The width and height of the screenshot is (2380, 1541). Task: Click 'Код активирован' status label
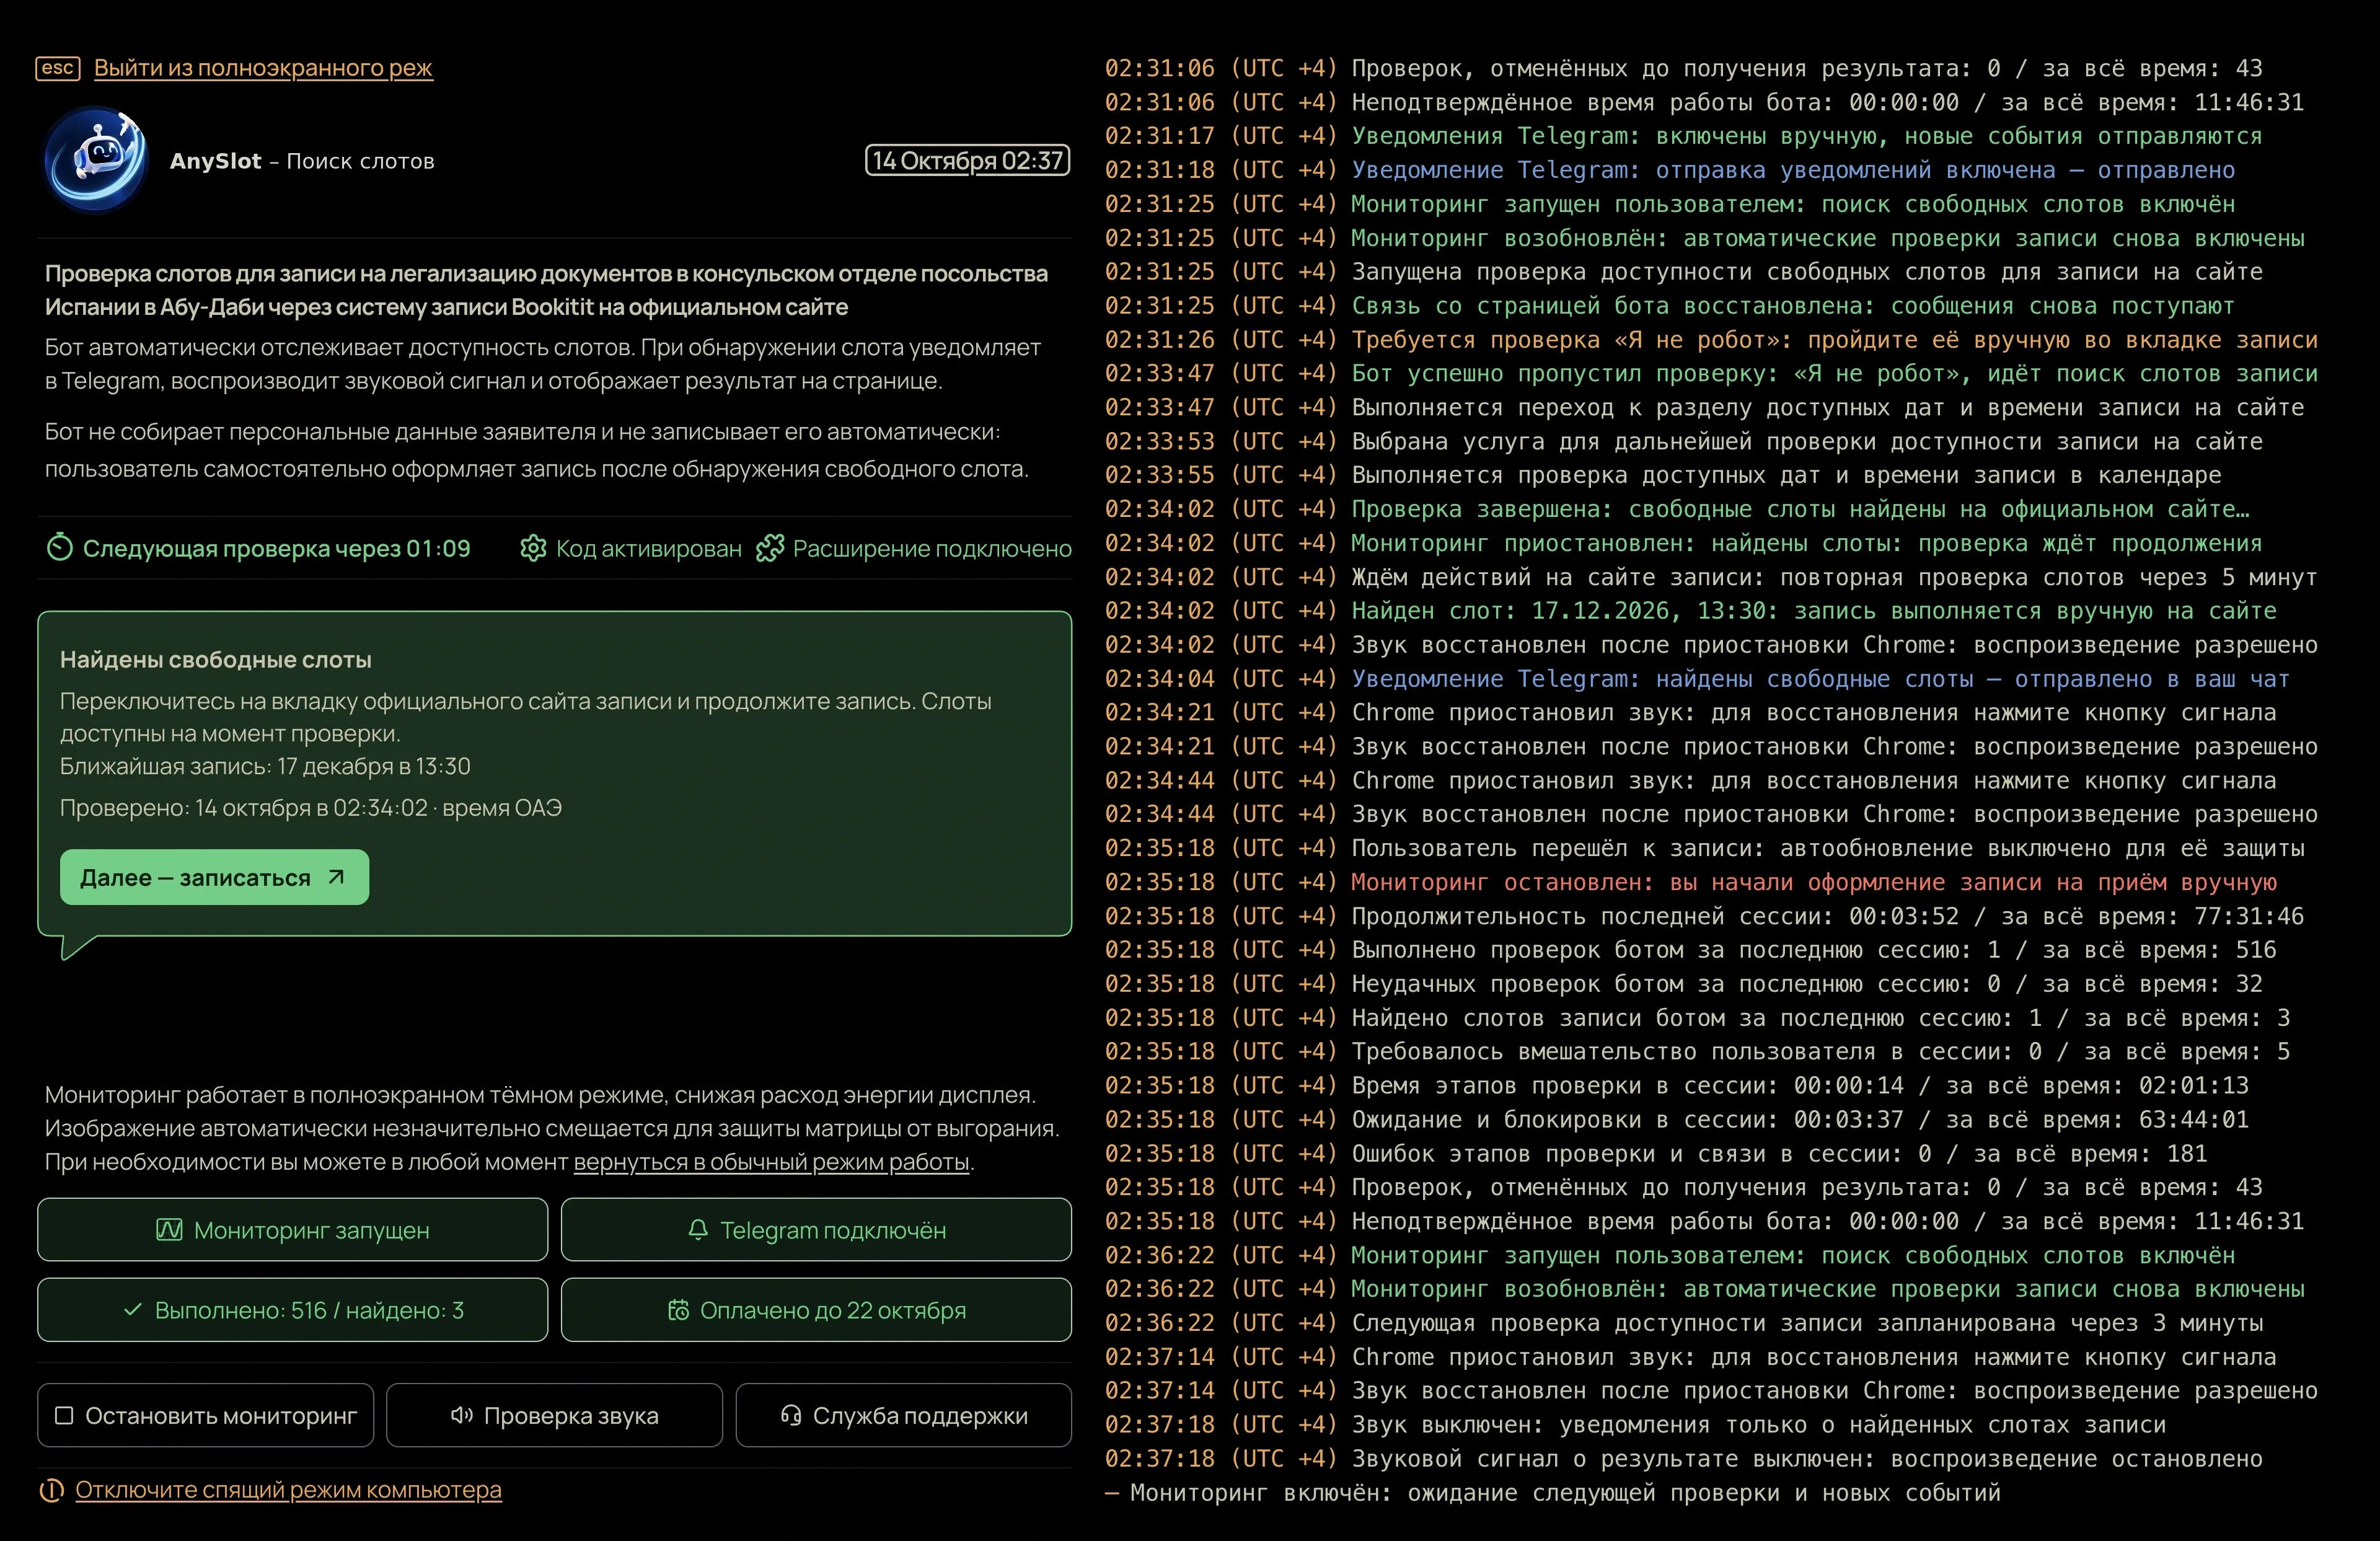pos(649,548)
